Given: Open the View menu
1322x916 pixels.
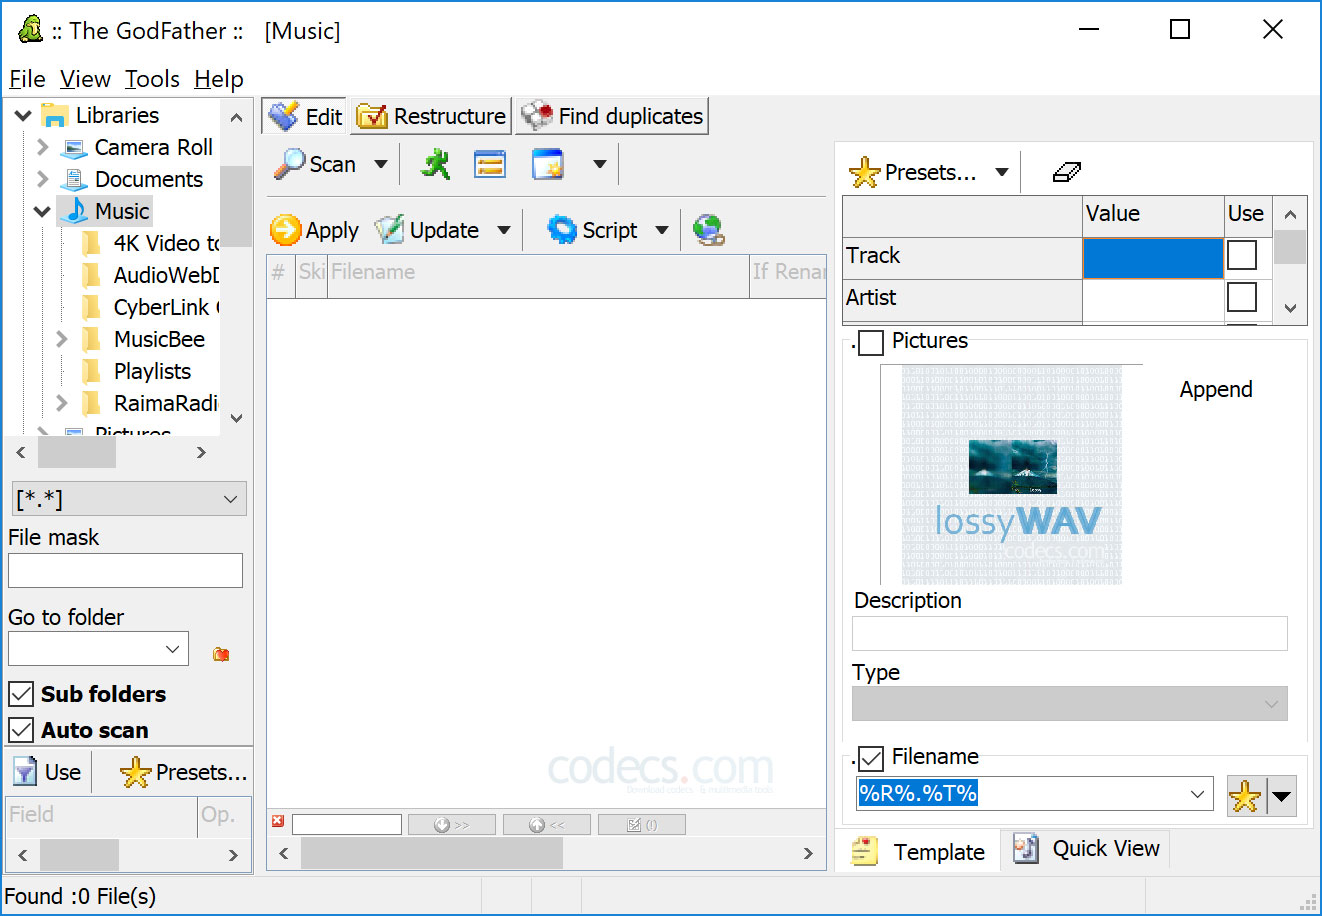Looking at the screenshot, I should (85, 79).
